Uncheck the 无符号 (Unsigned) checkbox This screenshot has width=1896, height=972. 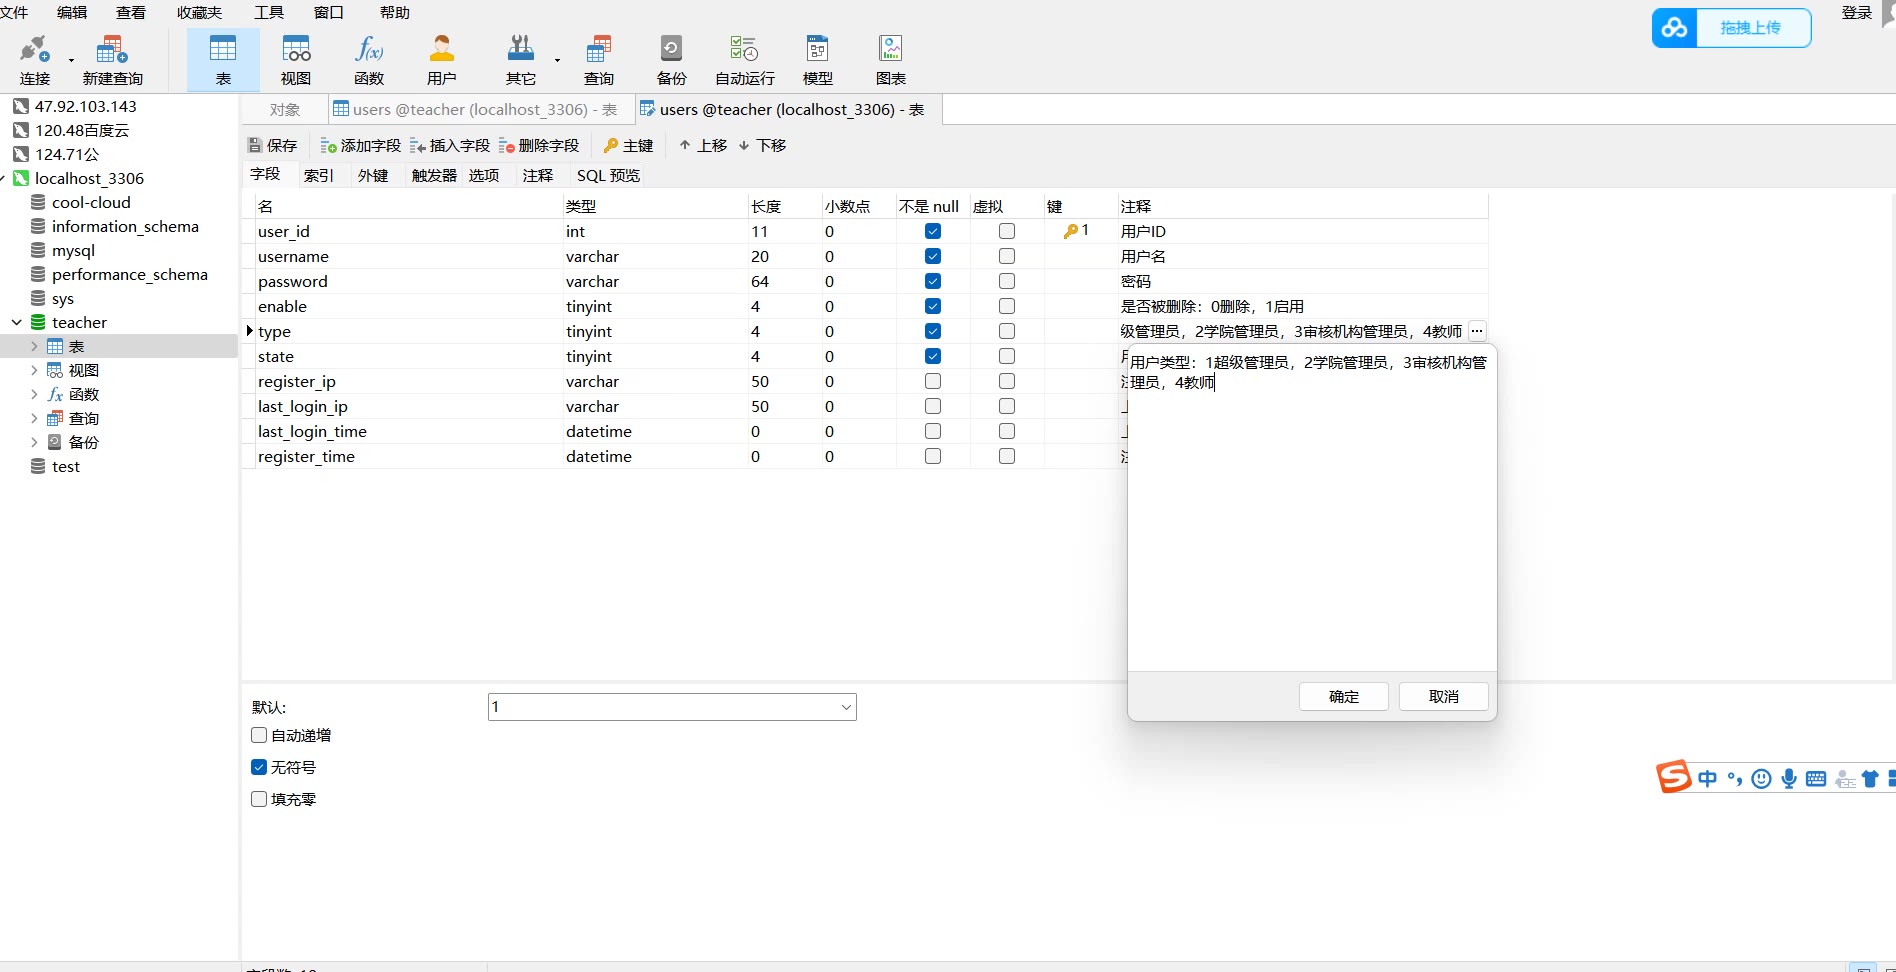click(259, 768)
